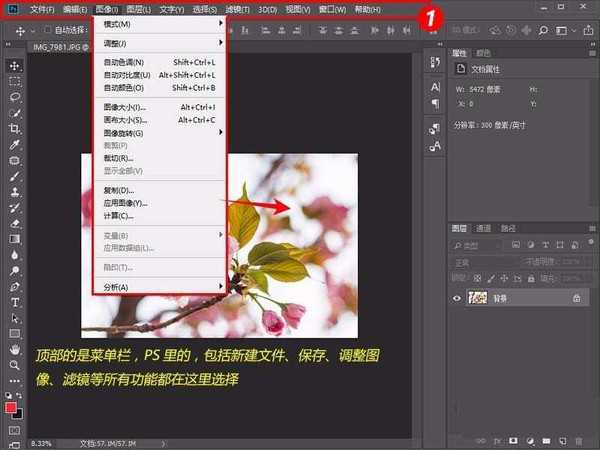
Task: Select the Hand tool
Action: (15, 350)
